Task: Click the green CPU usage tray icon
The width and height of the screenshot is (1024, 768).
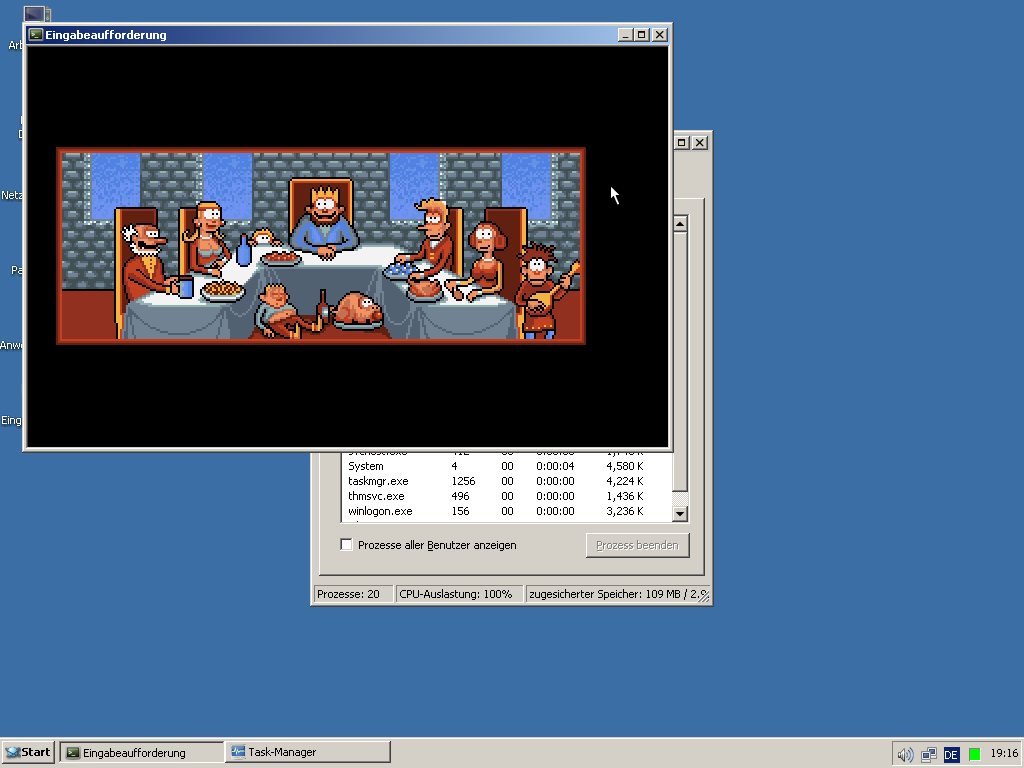Action: click(x=974, y=755)
